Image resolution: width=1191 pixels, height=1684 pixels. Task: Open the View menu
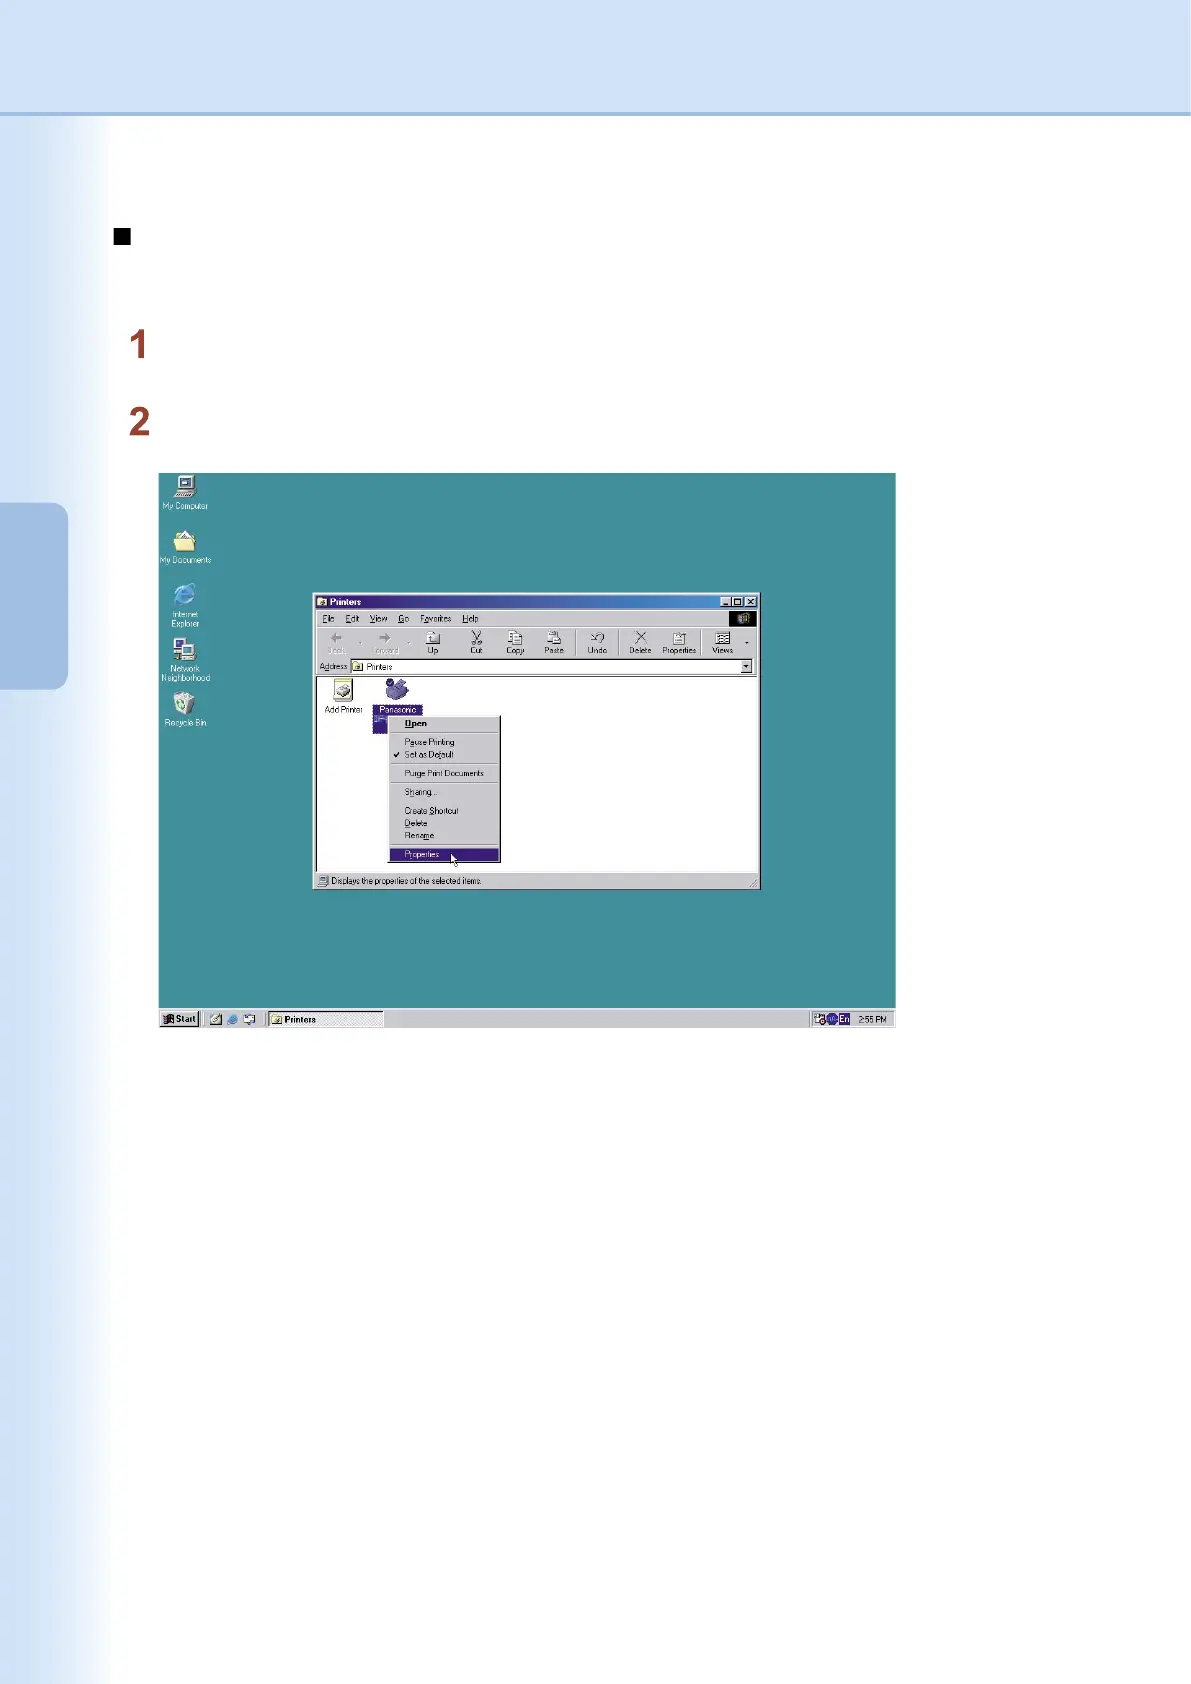click(x=378, y=618)
